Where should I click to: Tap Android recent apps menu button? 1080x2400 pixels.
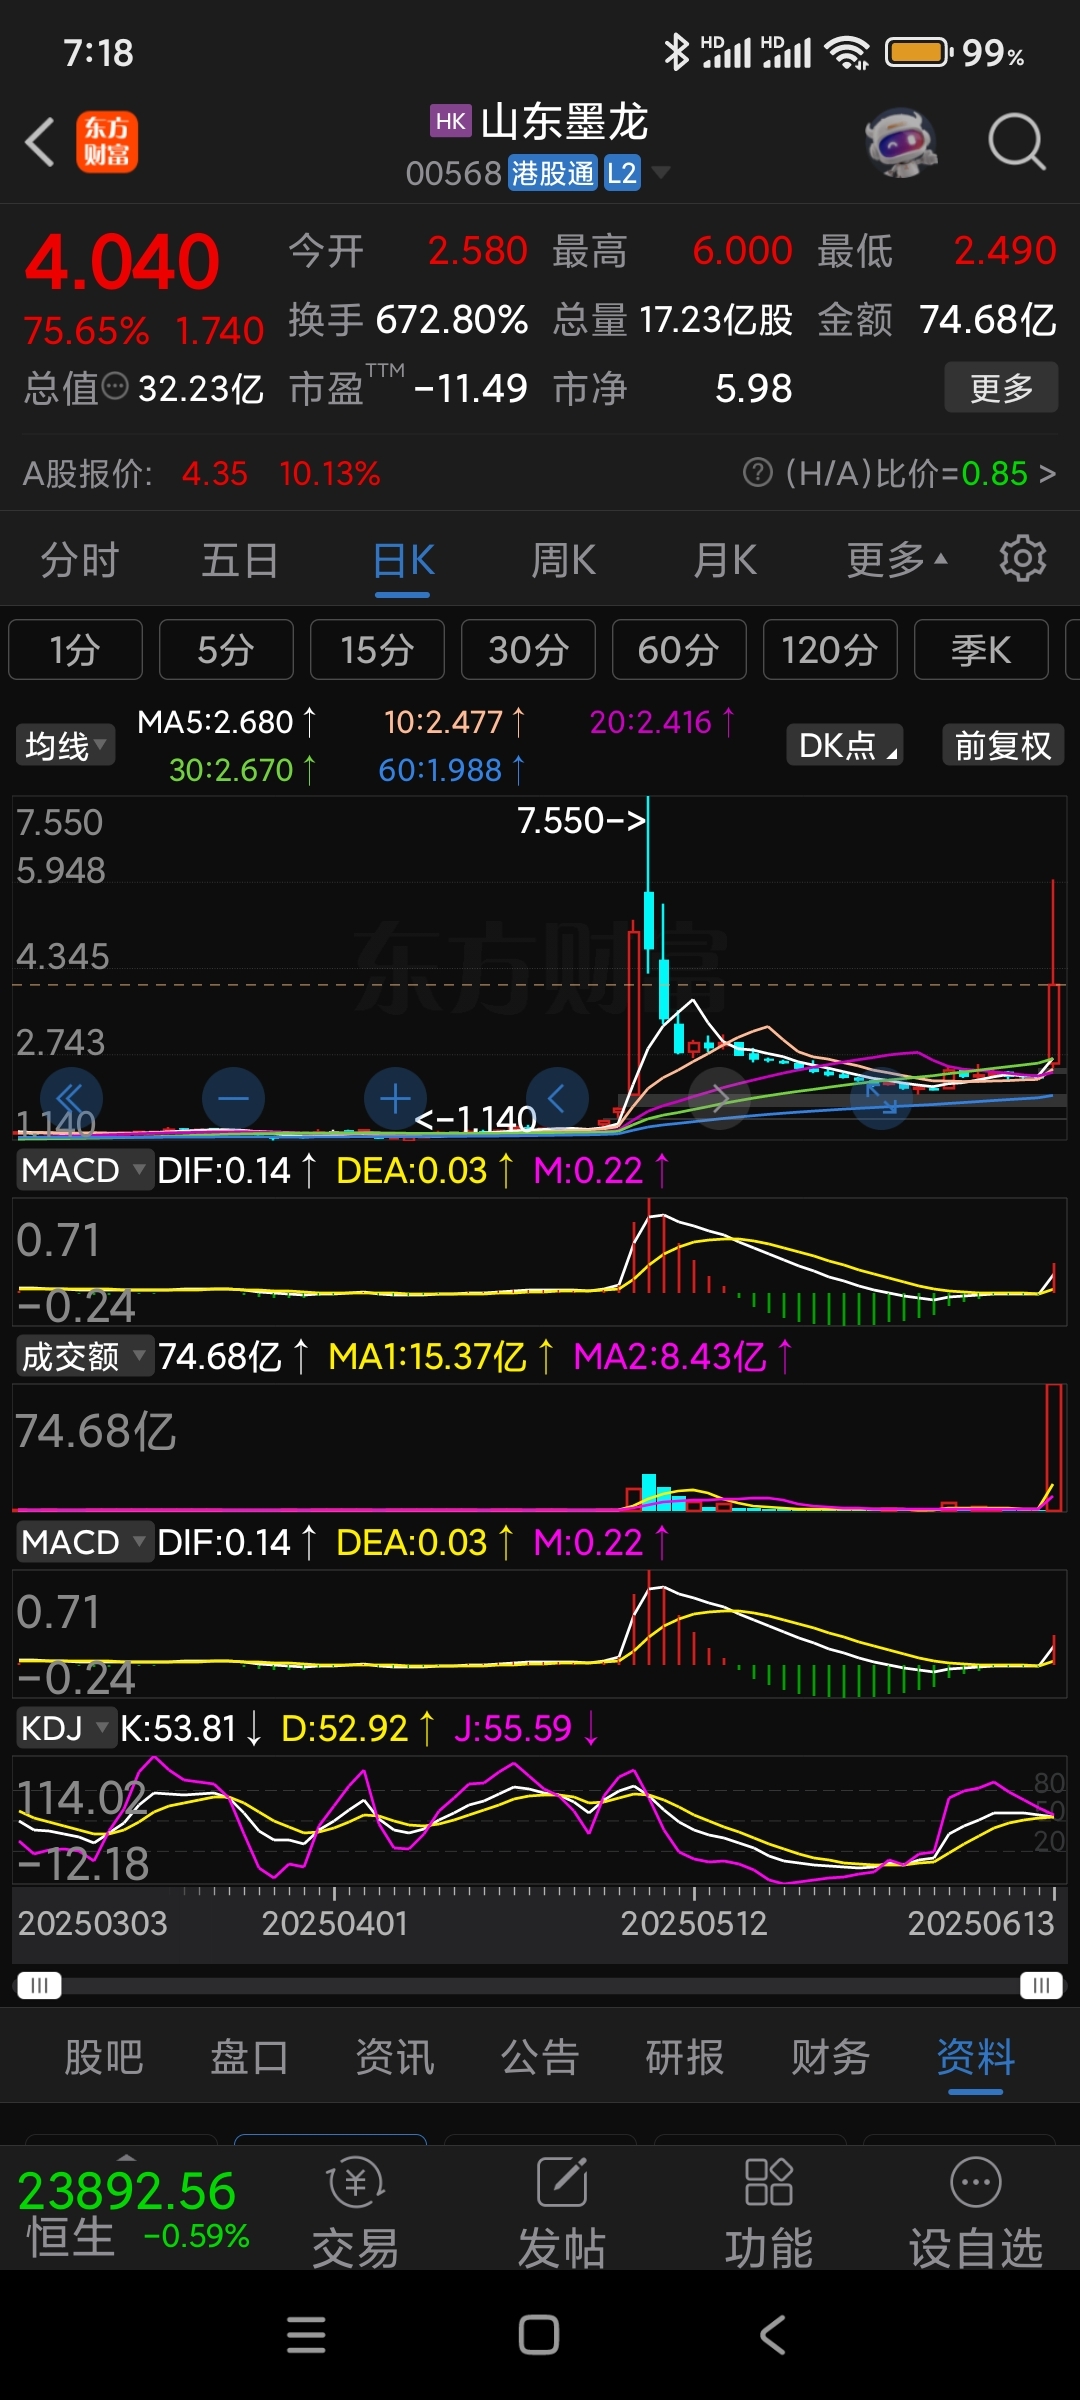tap(306, 2335)
